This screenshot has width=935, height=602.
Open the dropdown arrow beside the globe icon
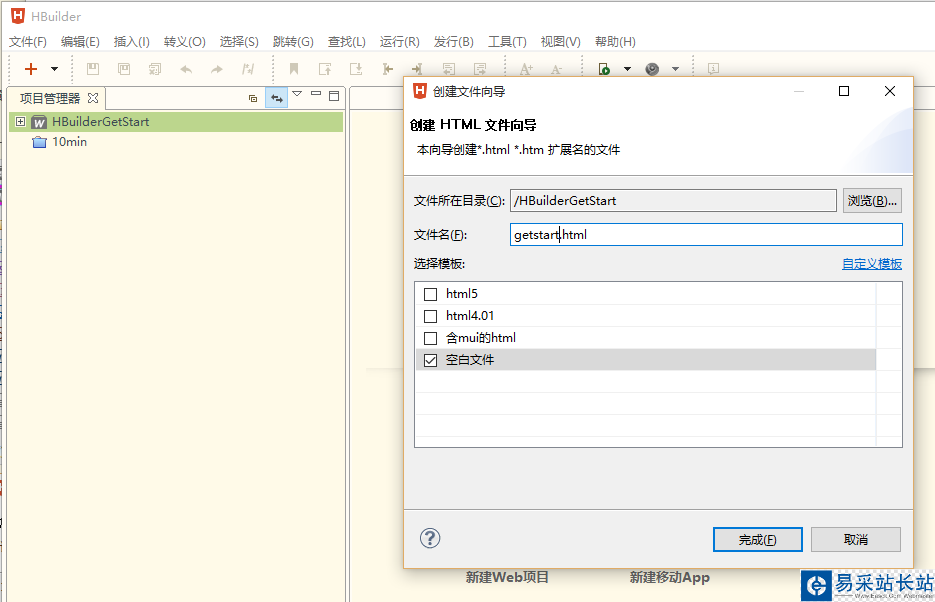point(676,69)
